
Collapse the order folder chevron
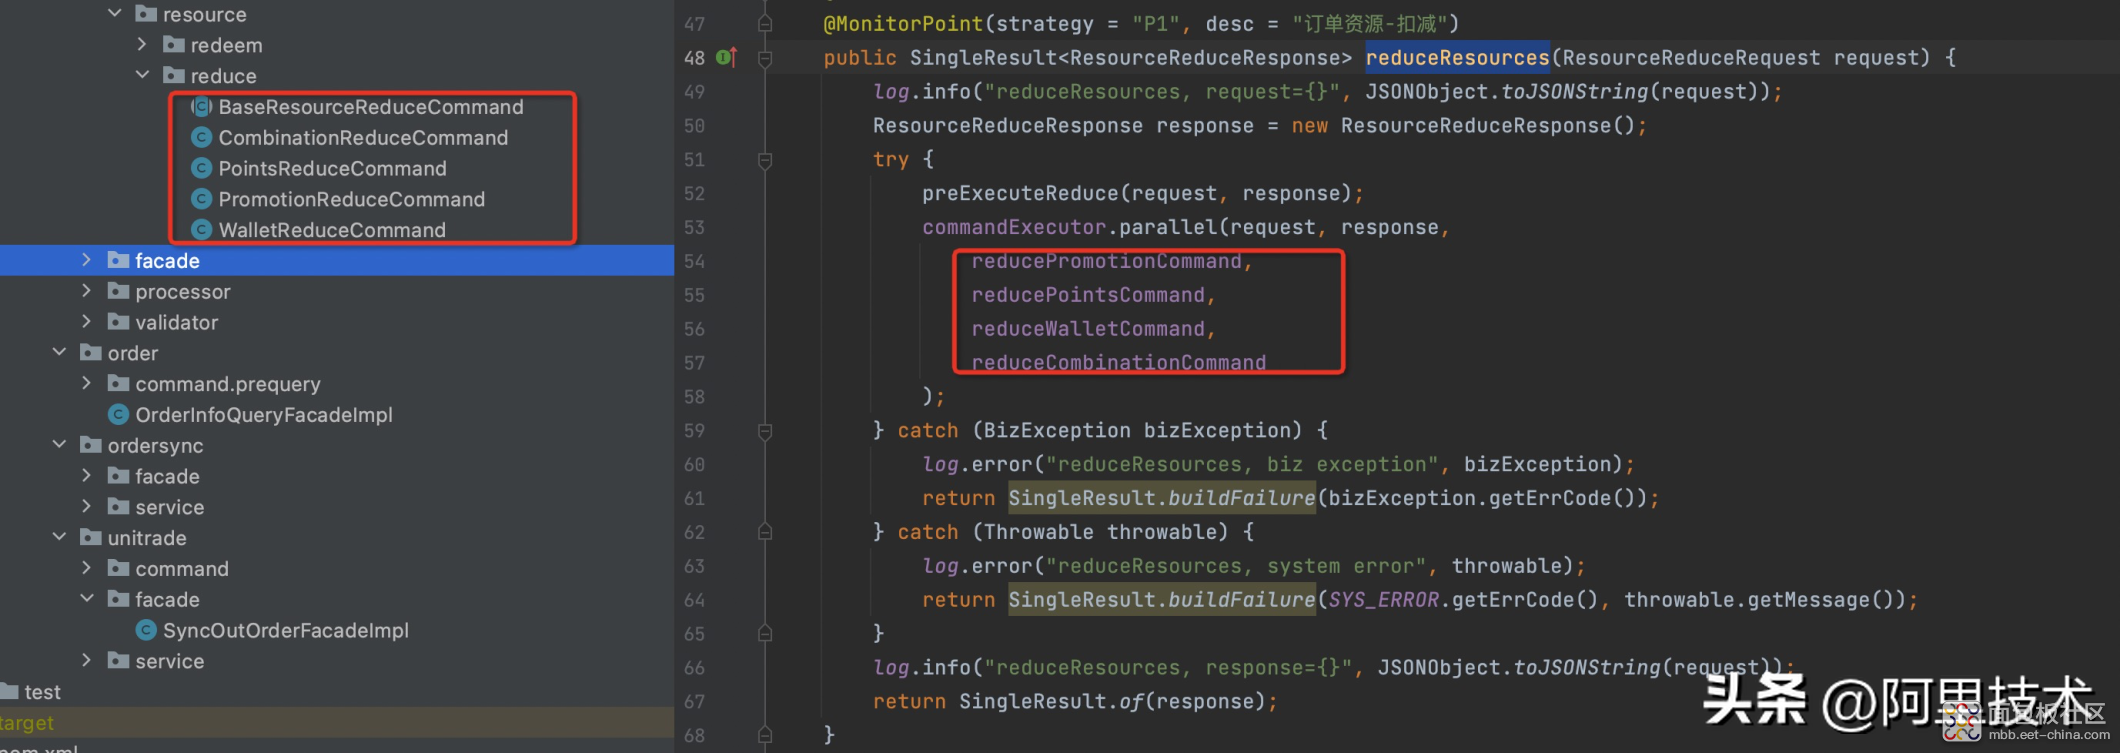[x=59, y=353]
